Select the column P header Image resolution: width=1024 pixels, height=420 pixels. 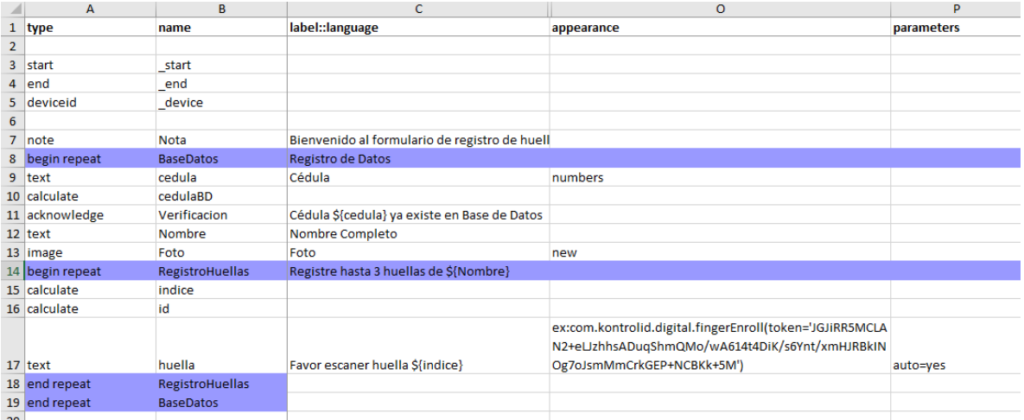[x=956, y=9]
